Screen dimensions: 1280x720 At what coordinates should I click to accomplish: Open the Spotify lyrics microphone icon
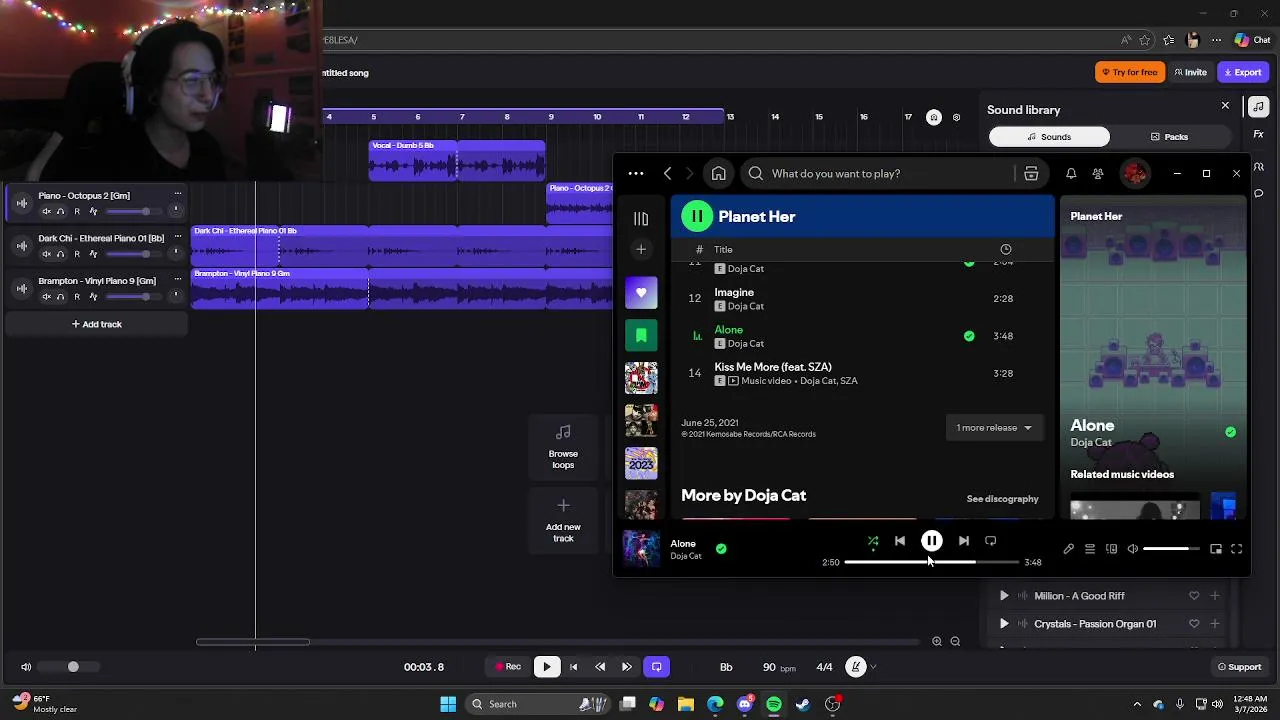point(1068,549)
